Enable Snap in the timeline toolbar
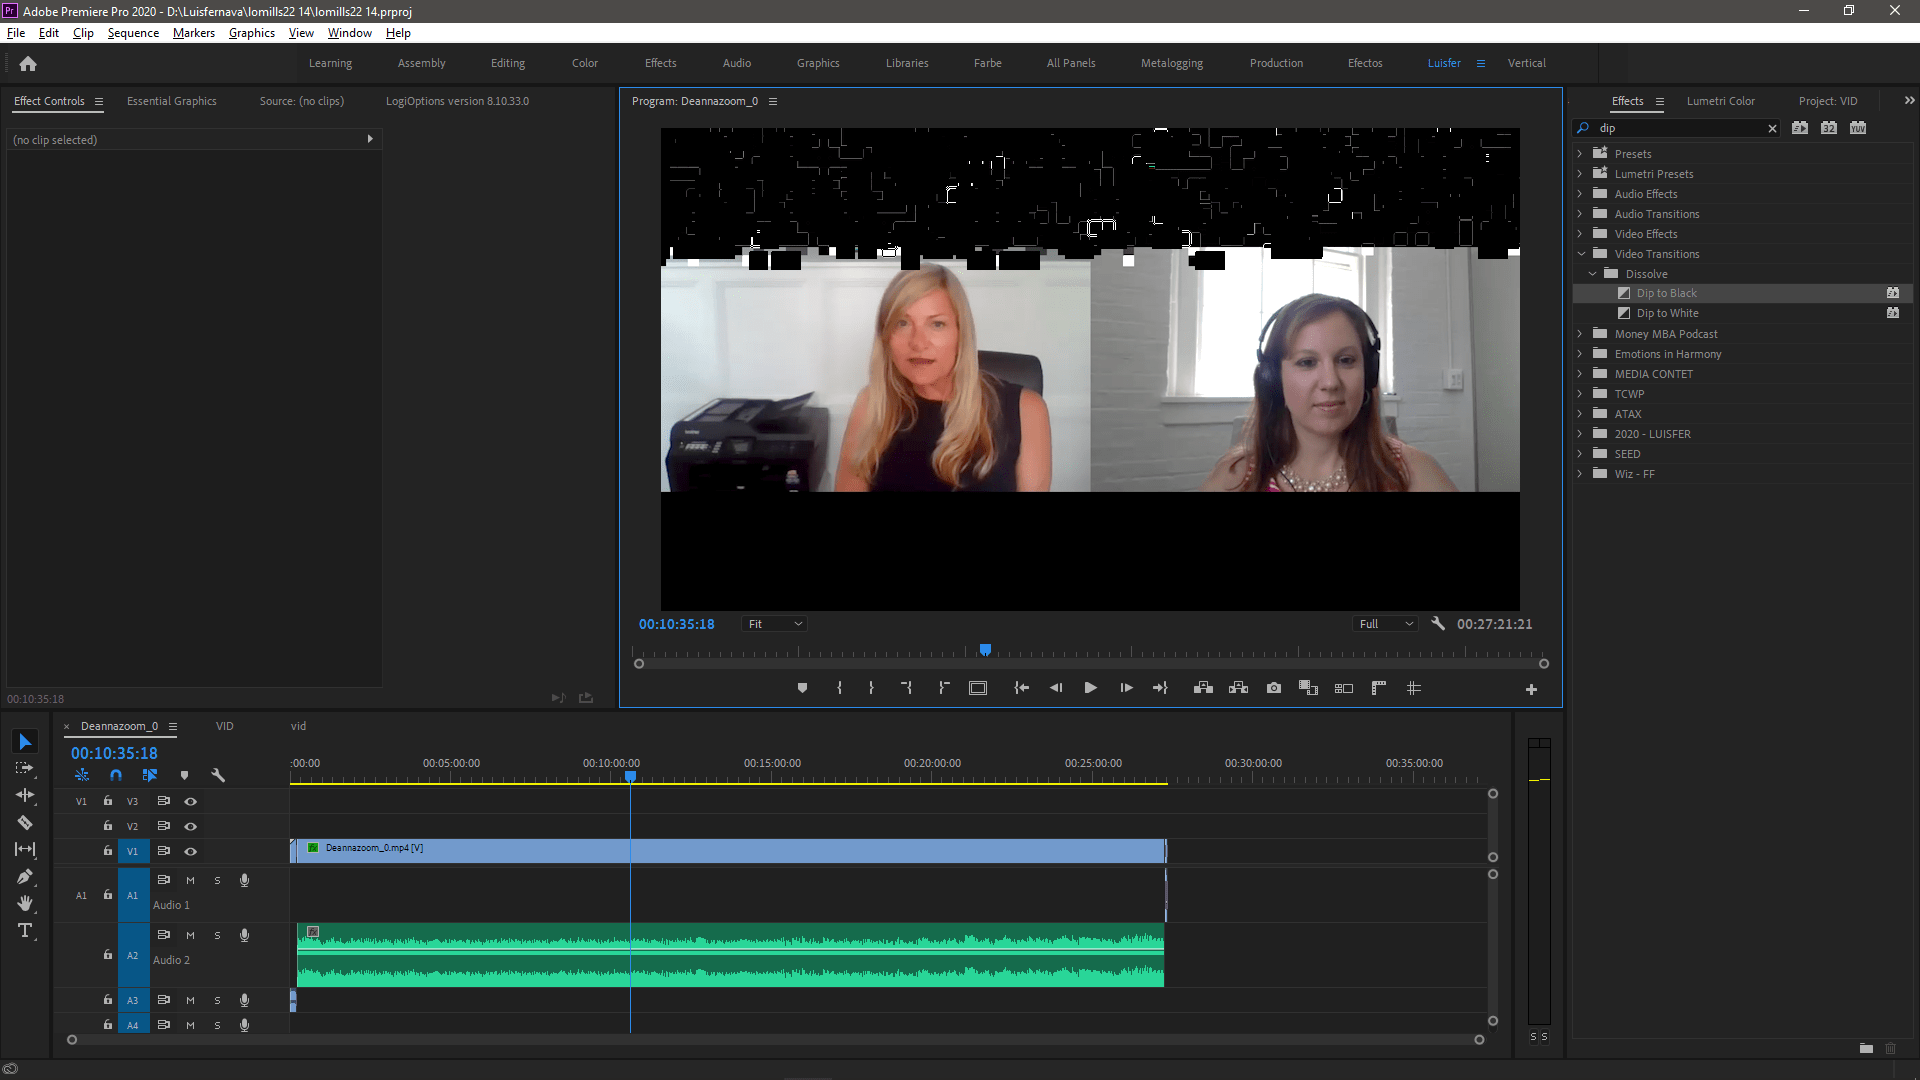 pos(115,775)
